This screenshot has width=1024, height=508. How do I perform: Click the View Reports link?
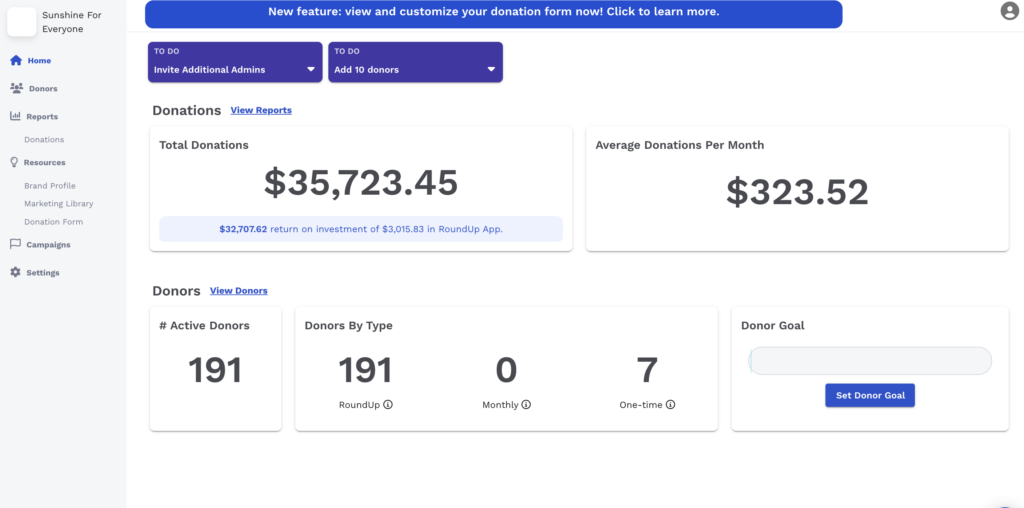(261, 110)
